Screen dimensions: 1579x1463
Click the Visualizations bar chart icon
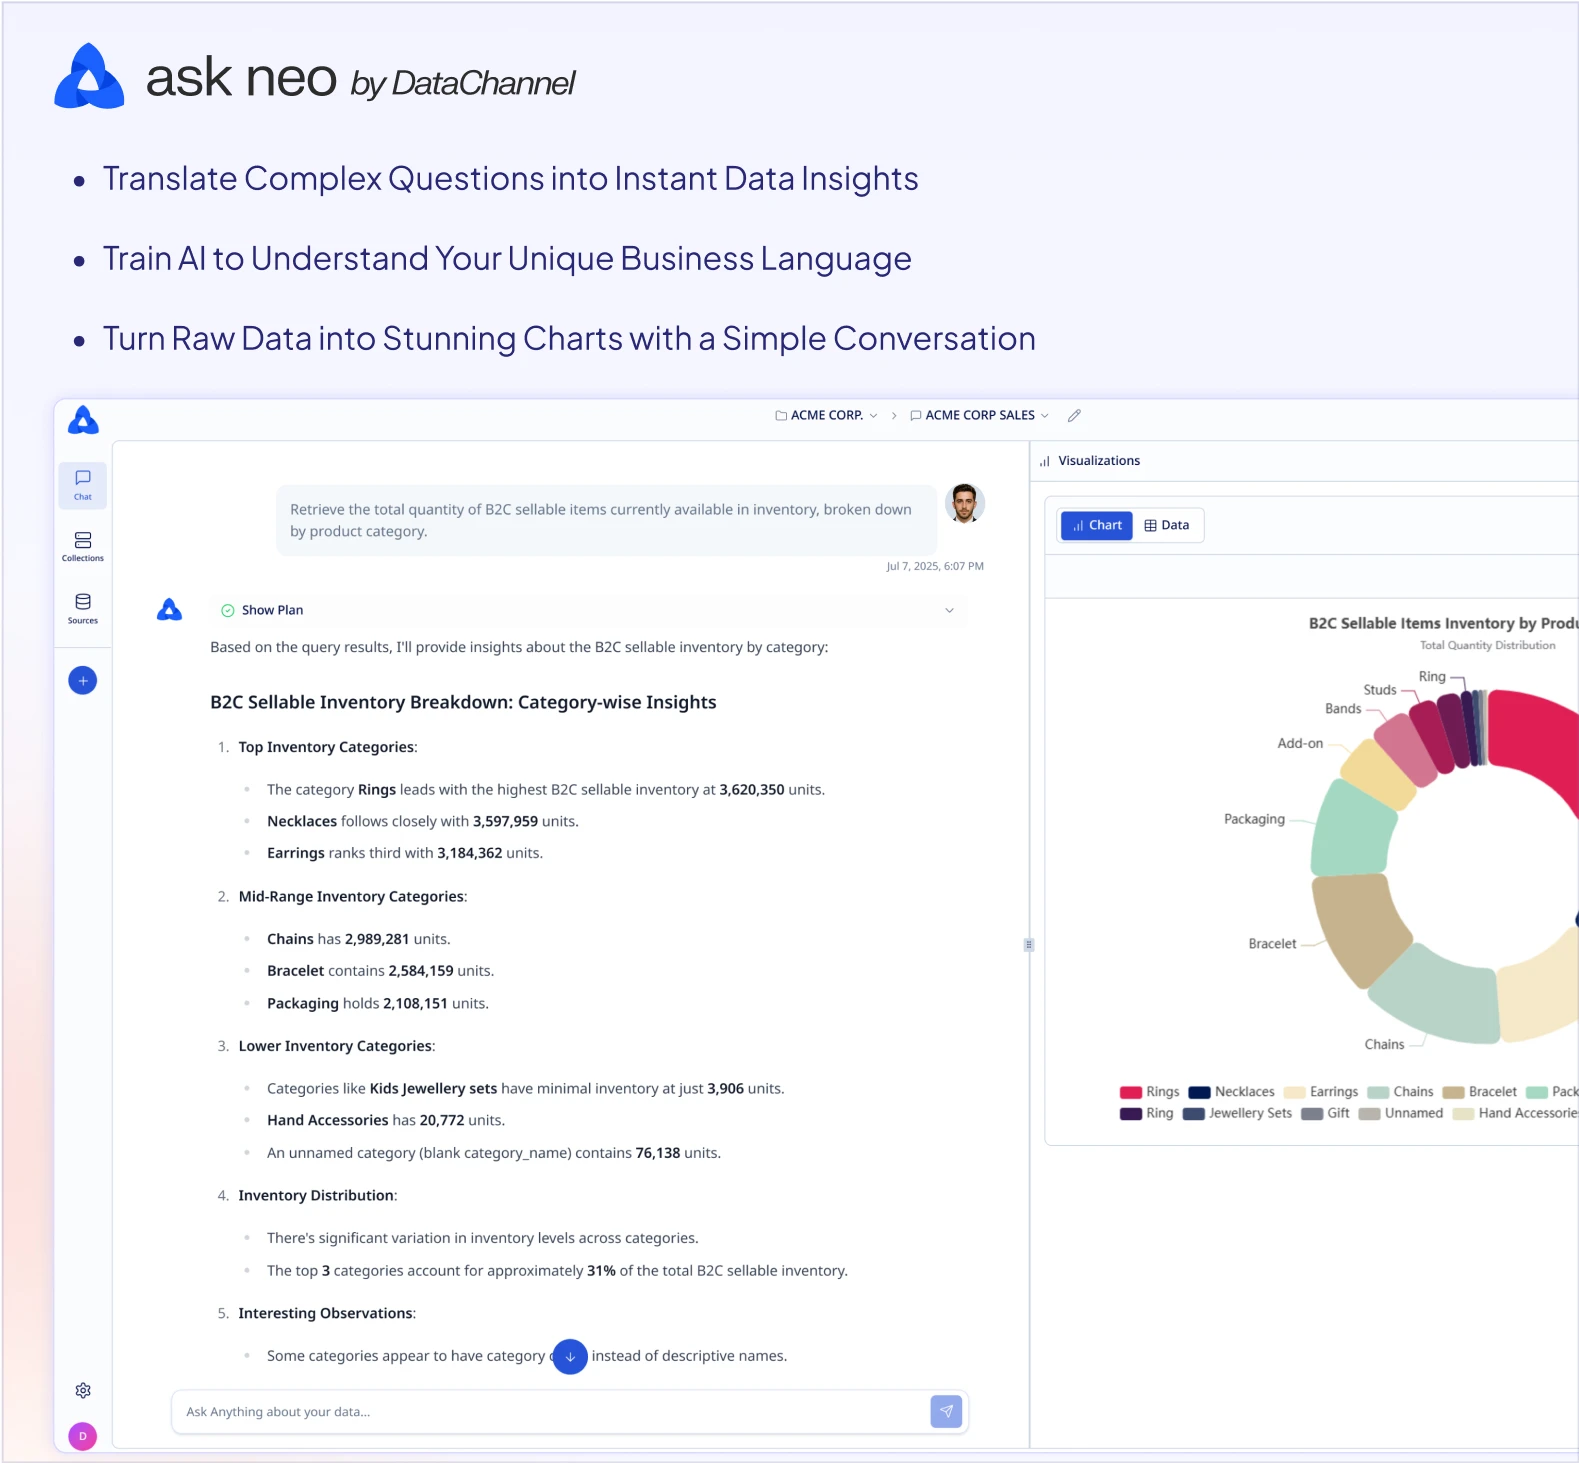coord(1045,461)
